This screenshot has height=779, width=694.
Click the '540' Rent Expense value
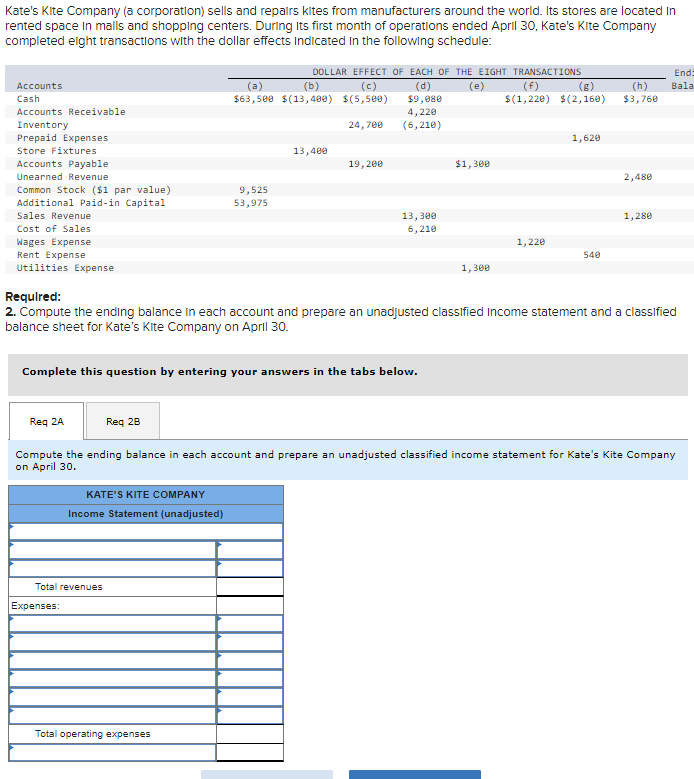(x=592, y=255)
